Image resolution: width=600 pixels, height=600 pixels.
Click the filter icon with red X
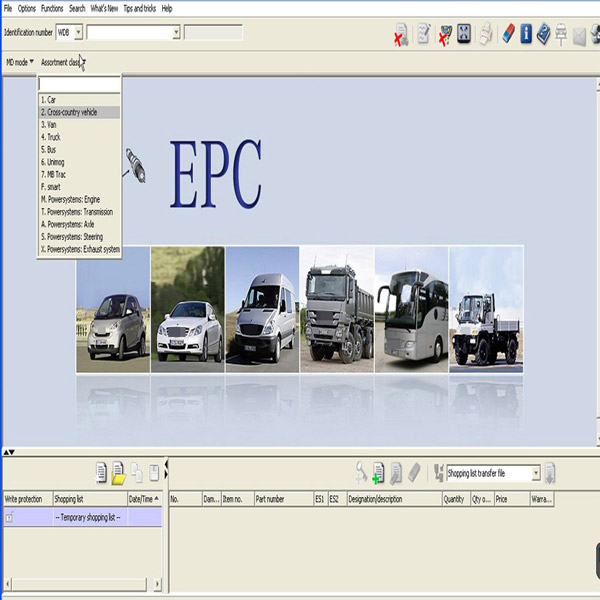click(445, 35)
